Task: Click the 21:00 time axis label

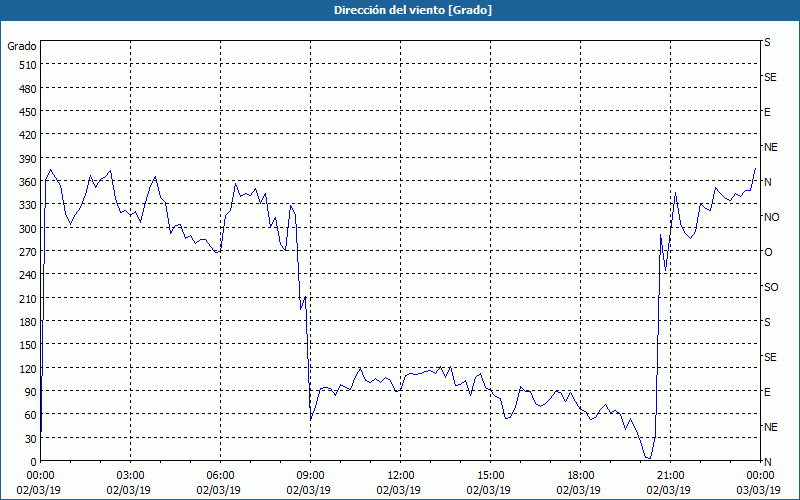Action: point(670,476)
